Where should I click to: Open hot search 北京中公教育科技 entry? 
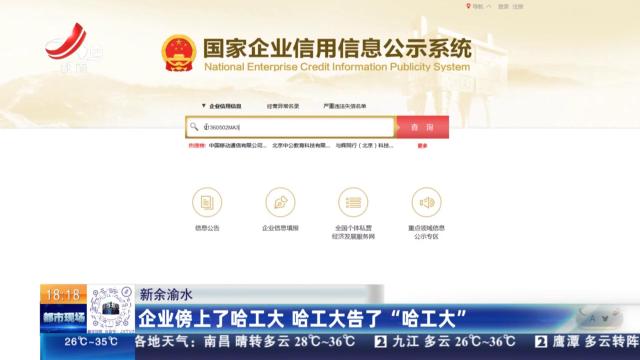coord(301,145)
